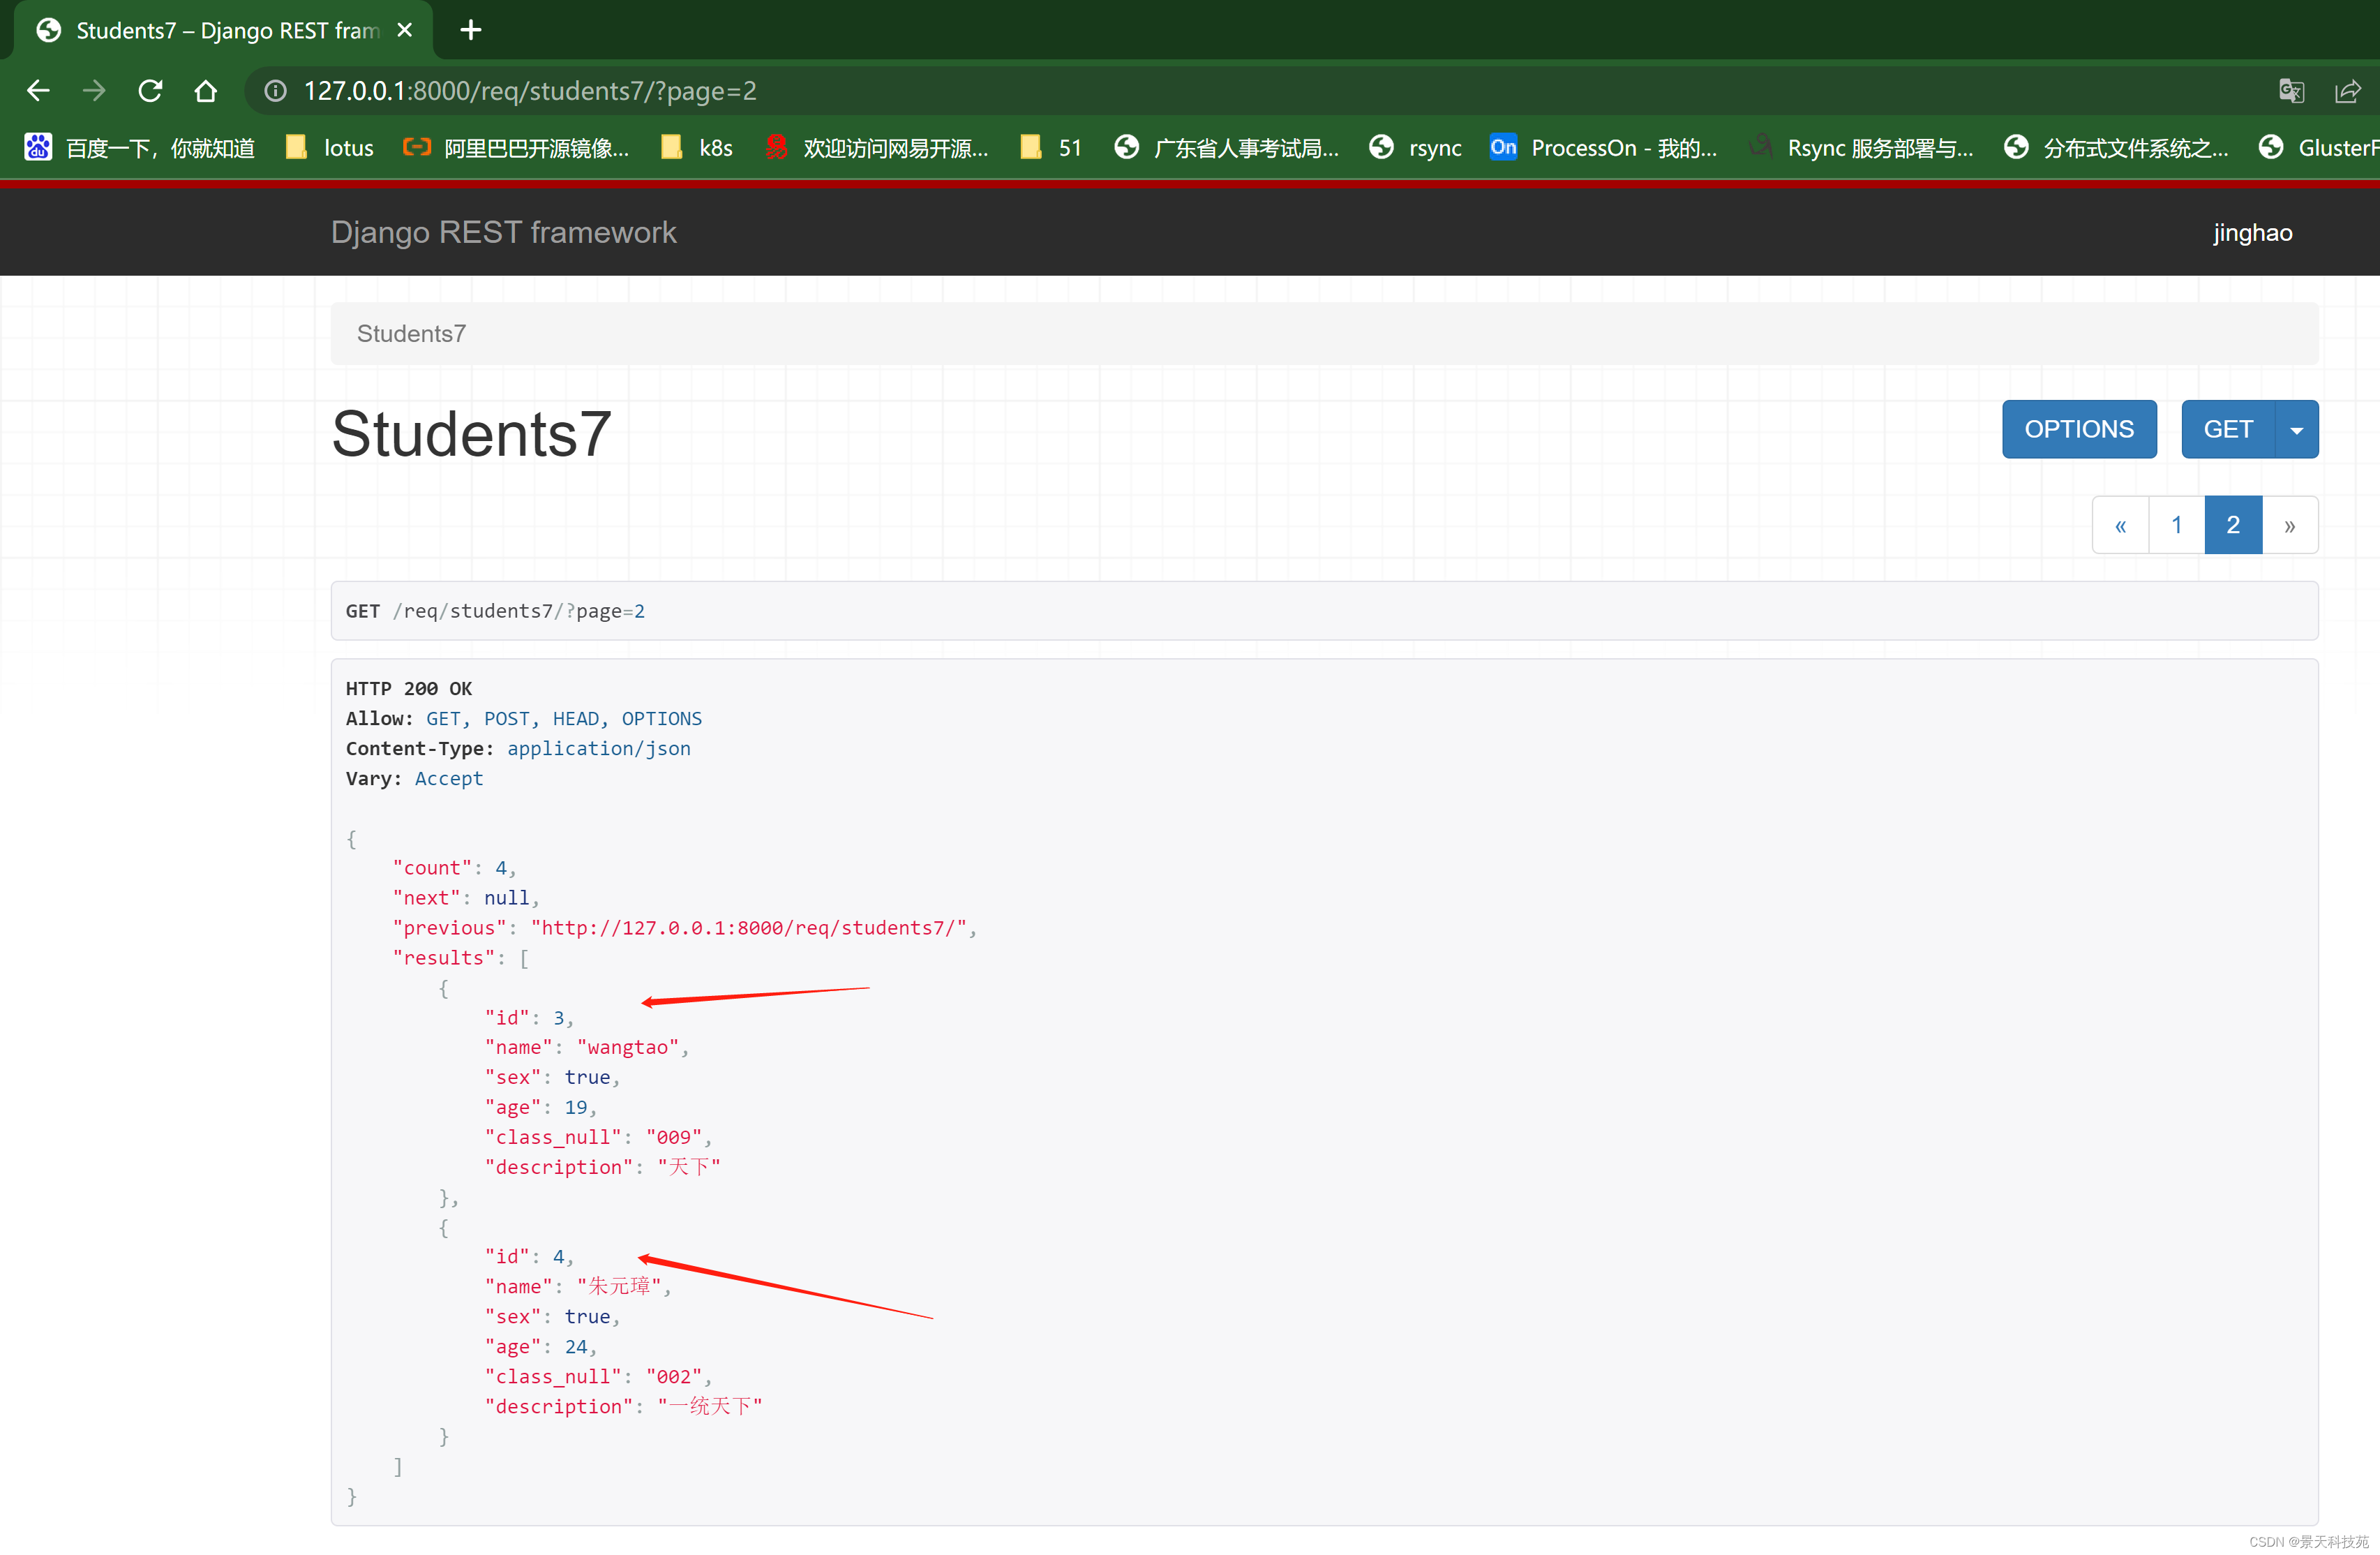2380x1555 pixels.
Task: Open the 51 bookmark folder
Action: (1051, 148)
